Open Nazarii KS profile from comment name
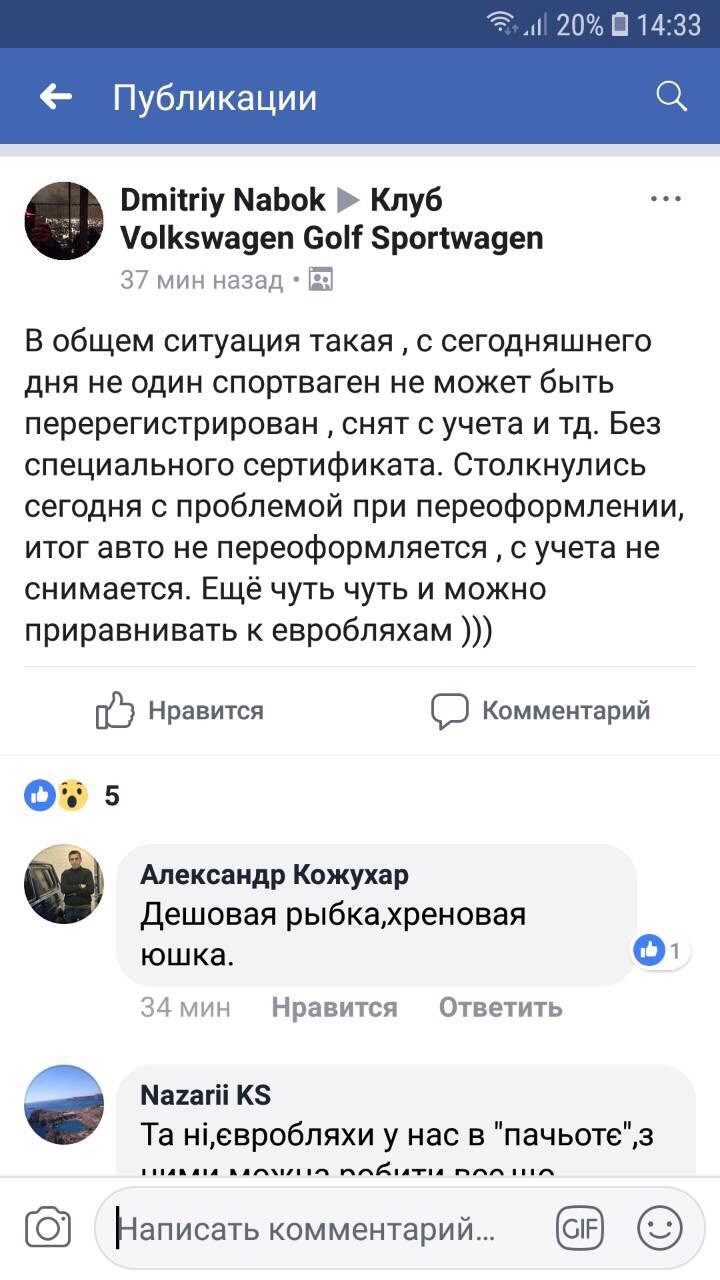This screenshot has width=720, height=1280. pos(206,1095)
